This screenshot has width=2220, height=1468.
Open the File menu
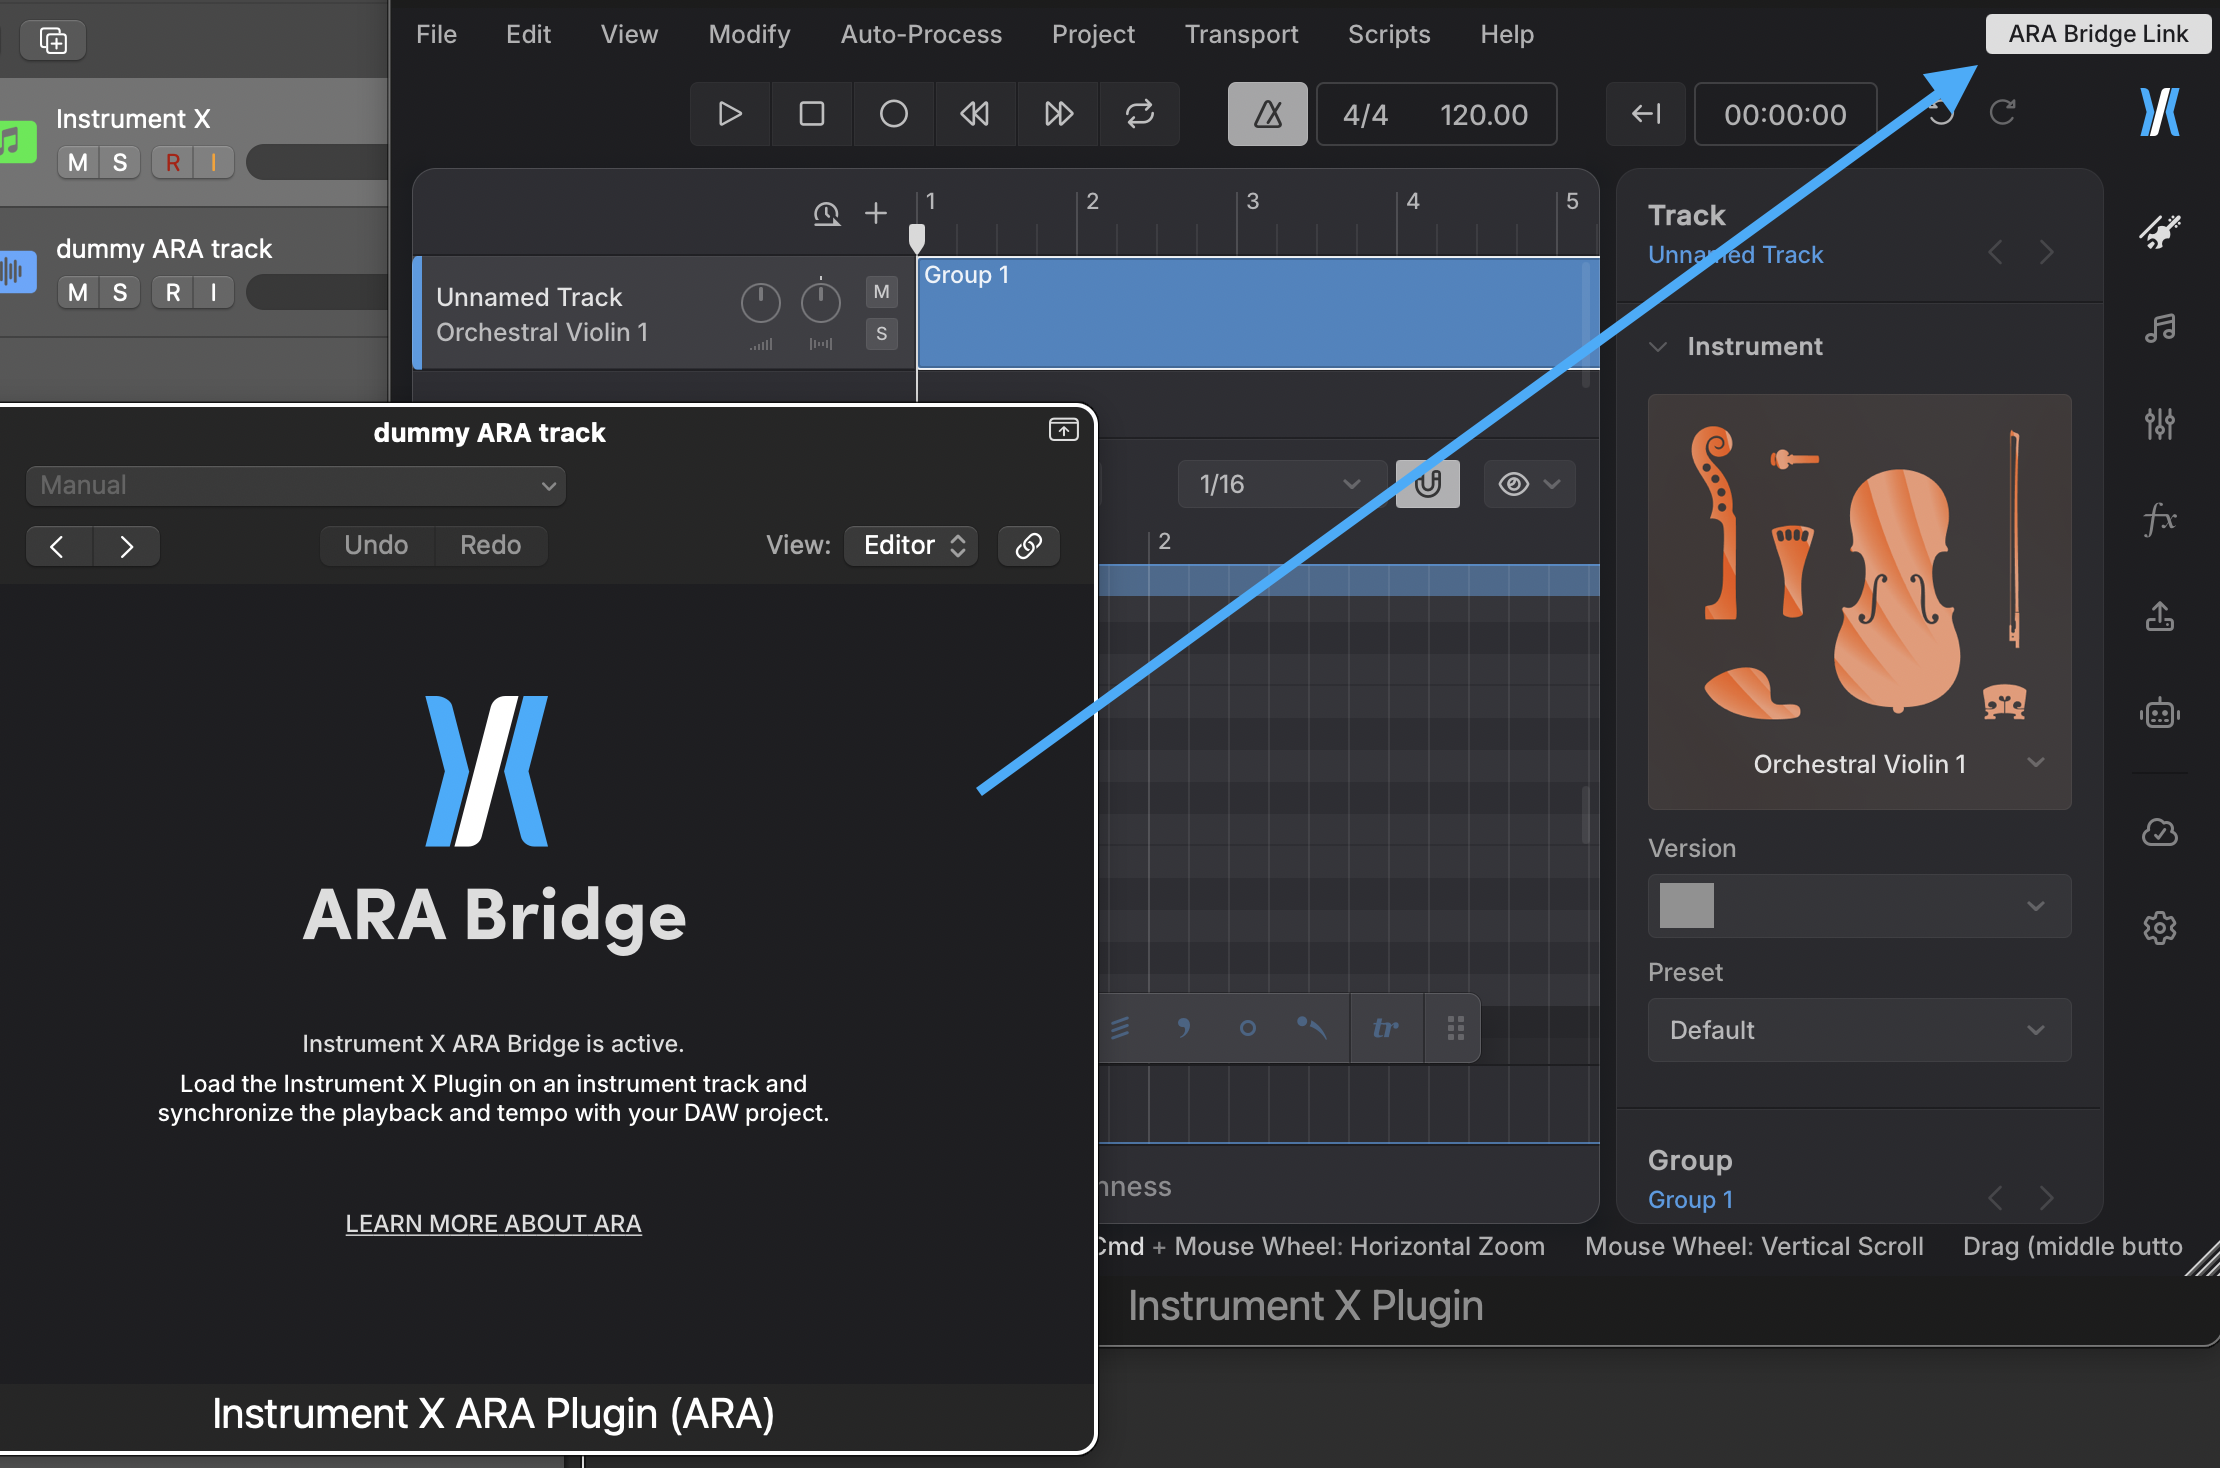click(436, 34)
